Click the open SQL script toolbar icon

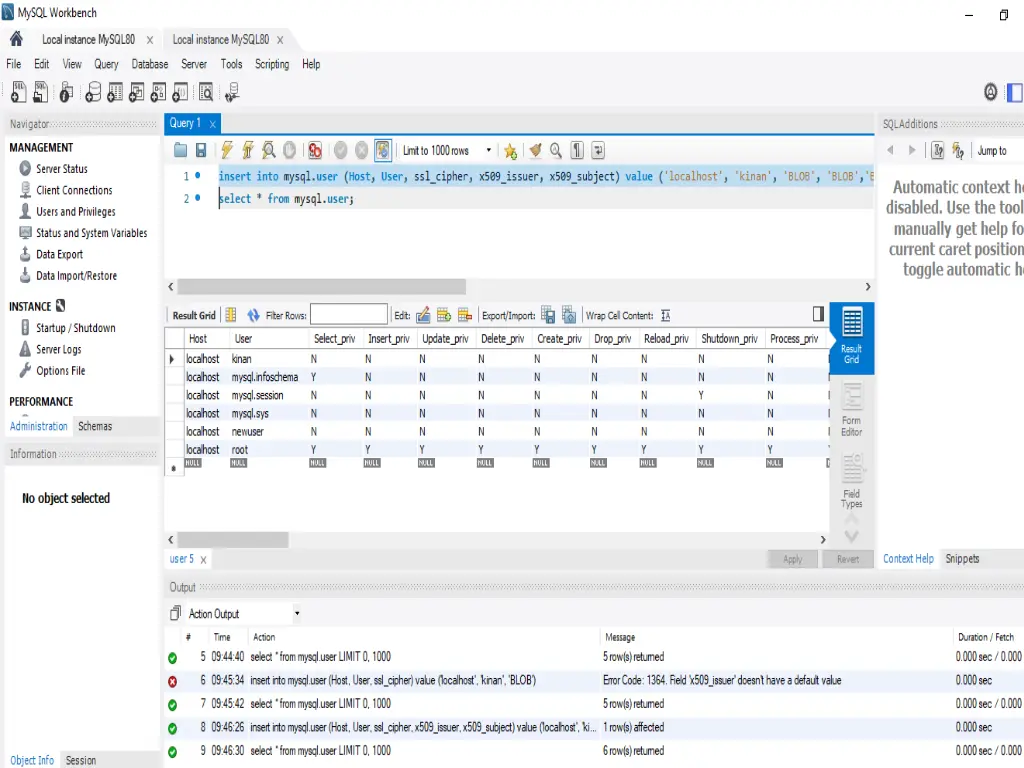[x=40, y=92]
